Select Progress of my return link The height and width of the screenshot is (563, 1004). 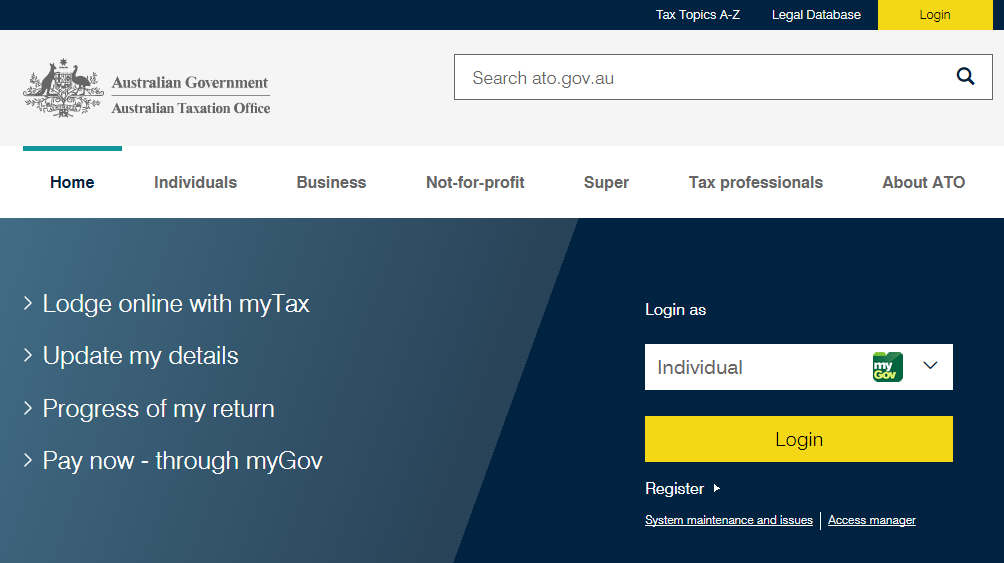tap(158, 409)
